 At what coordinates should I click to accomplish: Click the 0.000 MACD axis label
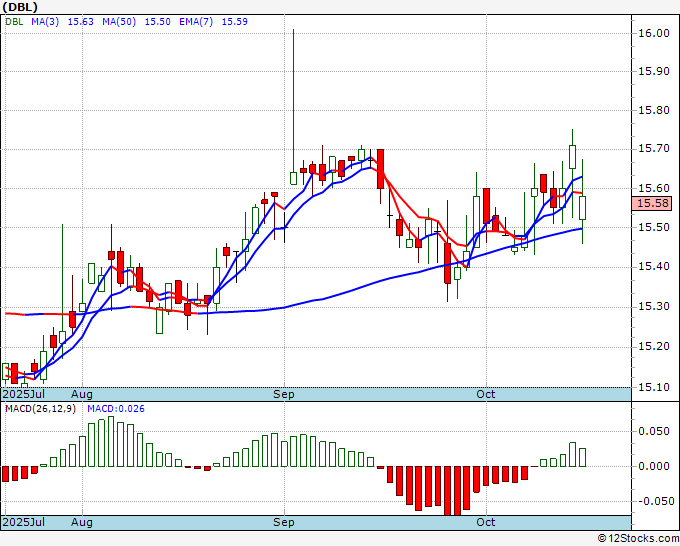(x=654, y=467)
